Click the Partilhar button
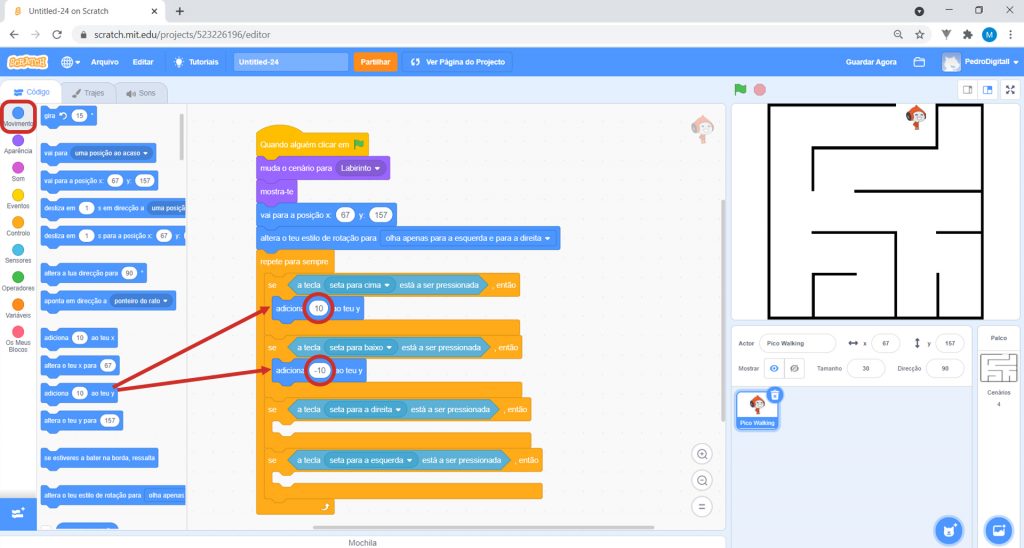 376,62
